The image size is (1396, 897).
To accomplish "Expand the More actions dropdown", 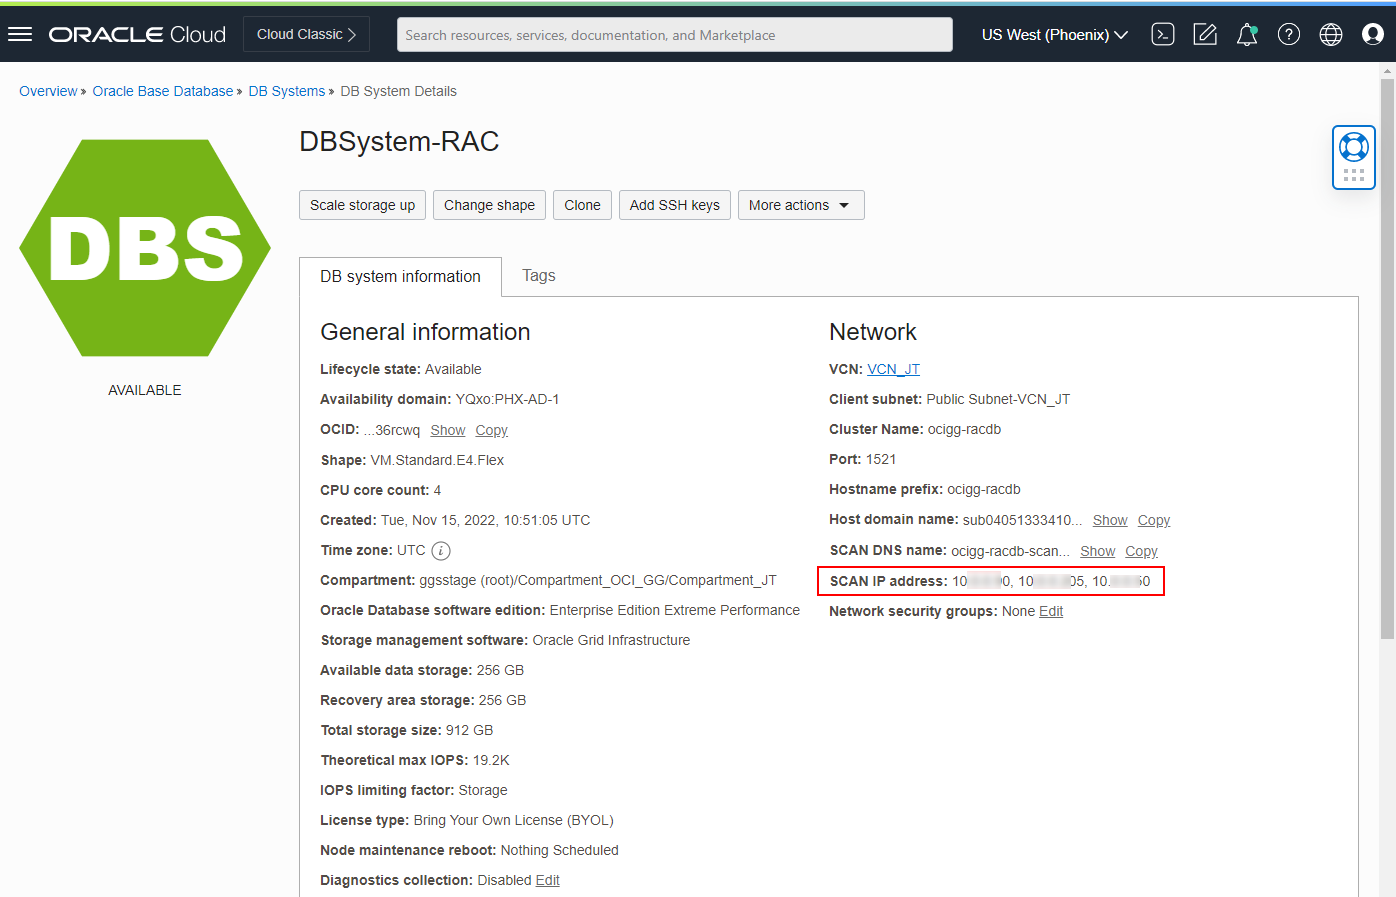I will [x=800, y=205].
